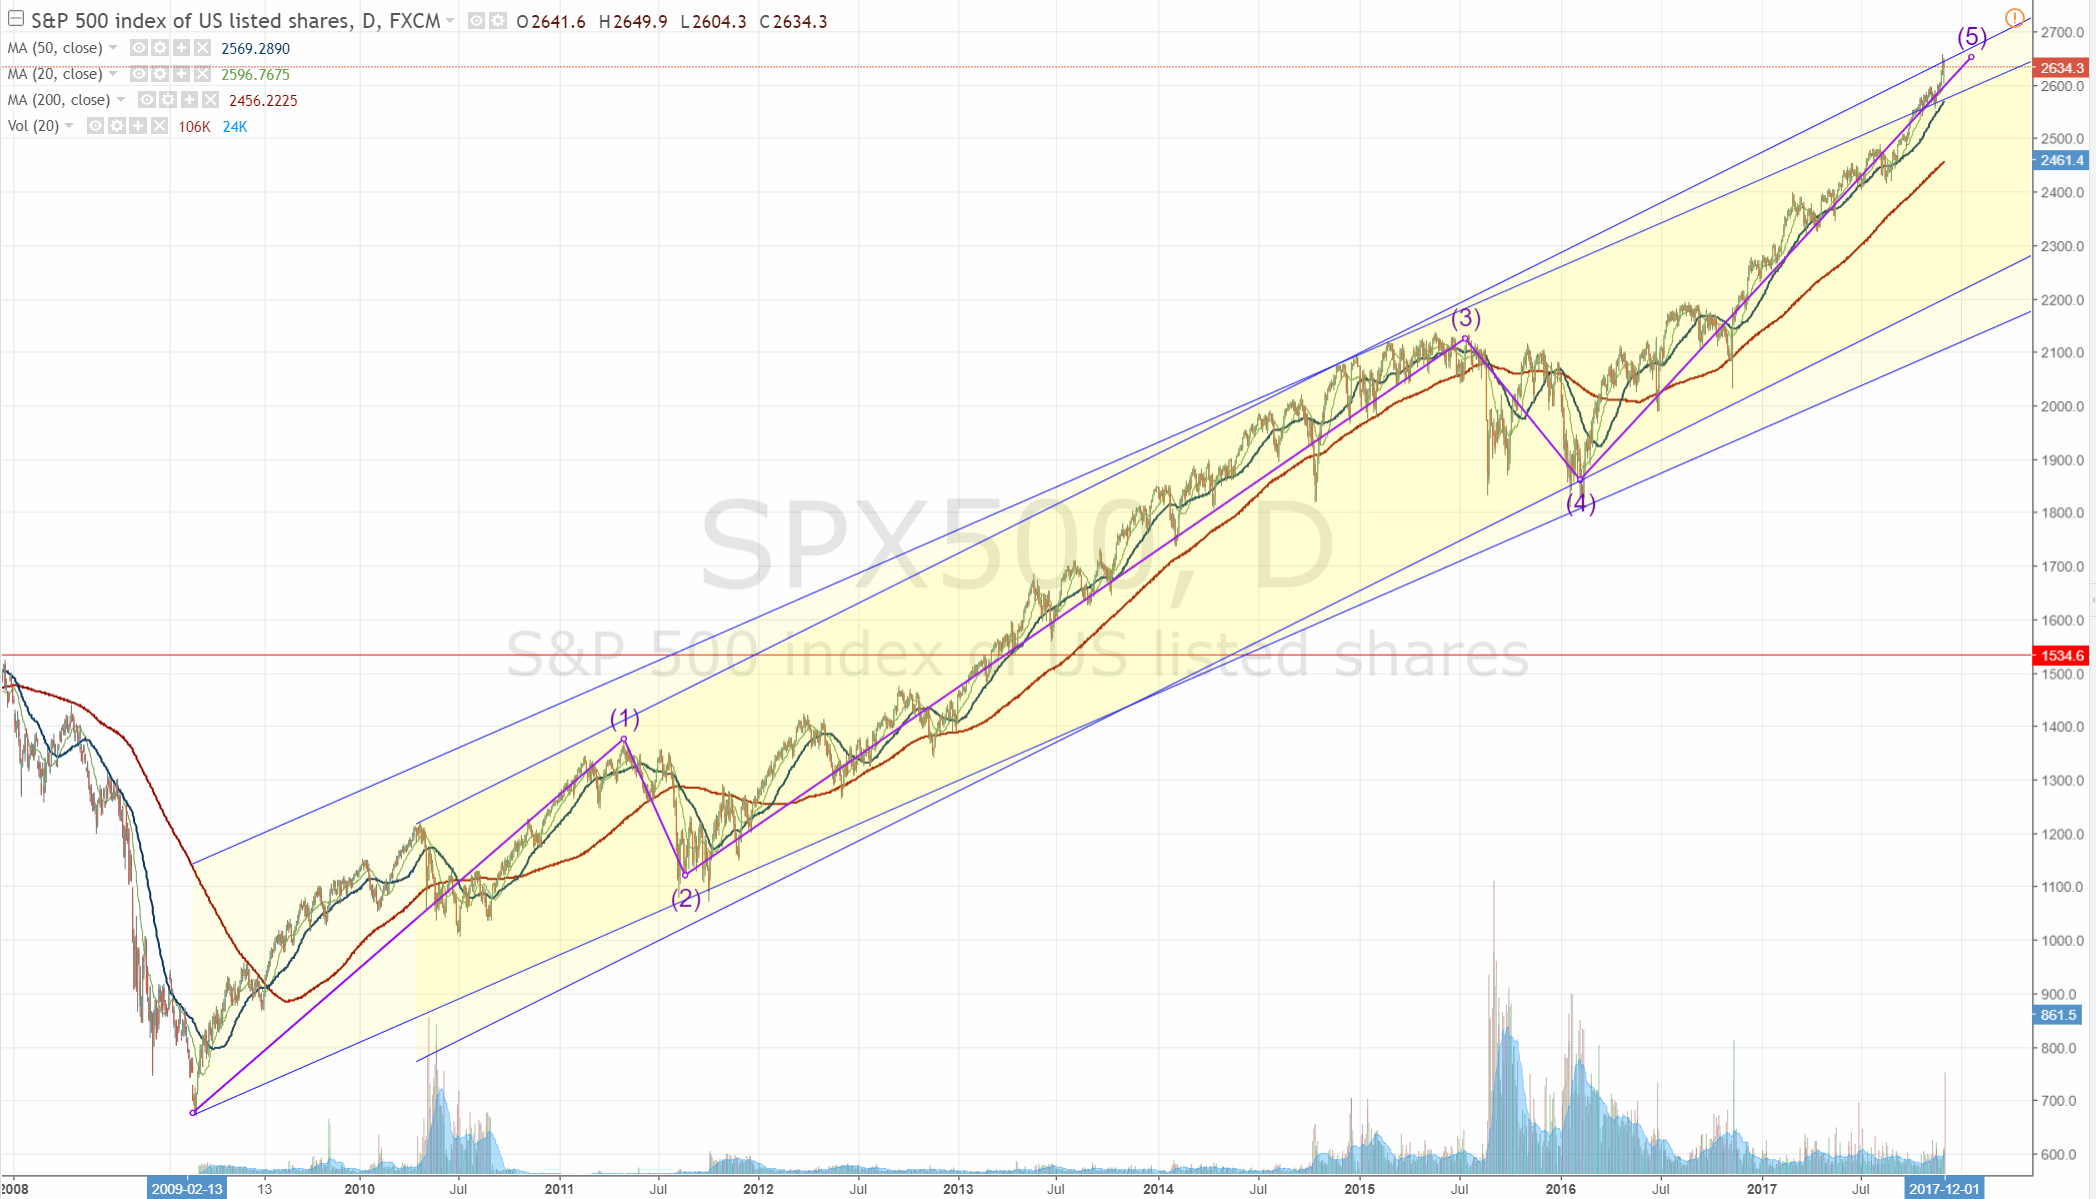
Task: Click the open price O 2641.6
Action: [551, 21]
